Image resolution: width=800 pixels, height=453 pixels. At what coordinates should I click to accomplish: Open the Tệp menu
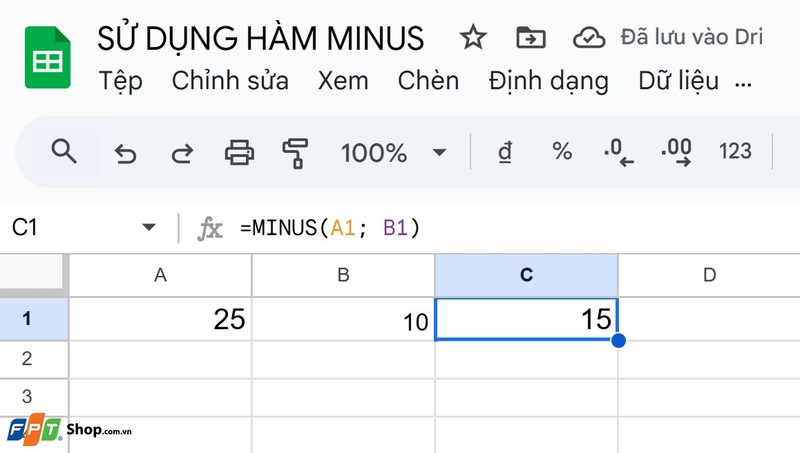tap(120, 82)
